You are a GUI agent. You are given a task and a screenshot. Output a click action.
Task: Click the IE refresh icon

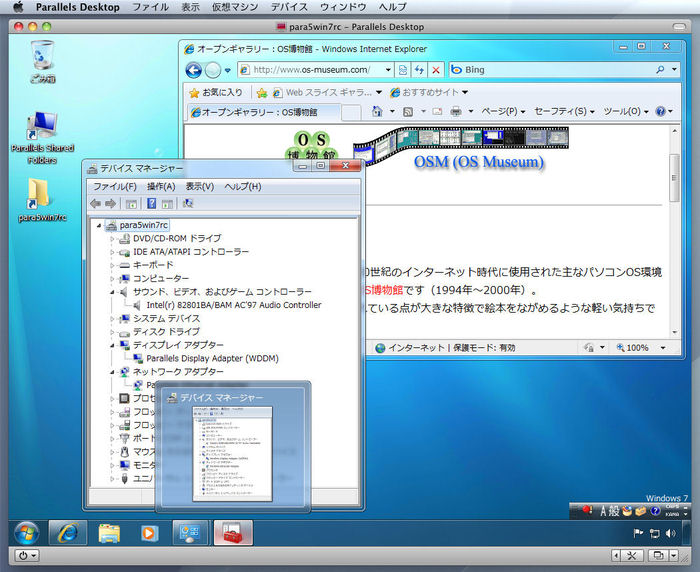click(x=419, y=70)
